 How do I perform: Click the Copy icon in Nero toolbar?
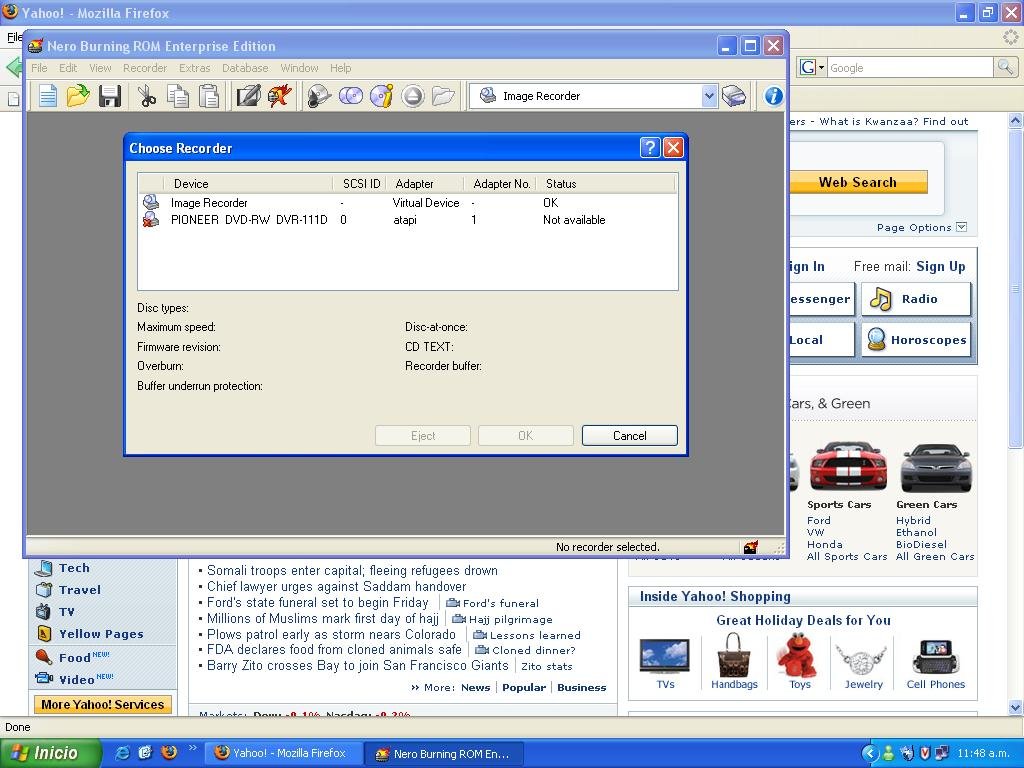tap(178, 96)
